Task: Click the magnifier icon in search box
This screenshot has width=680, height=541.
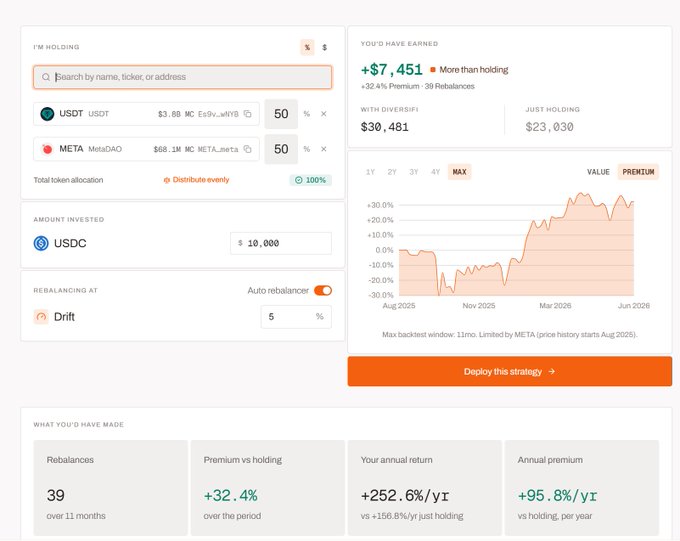Action: (46, 77)
